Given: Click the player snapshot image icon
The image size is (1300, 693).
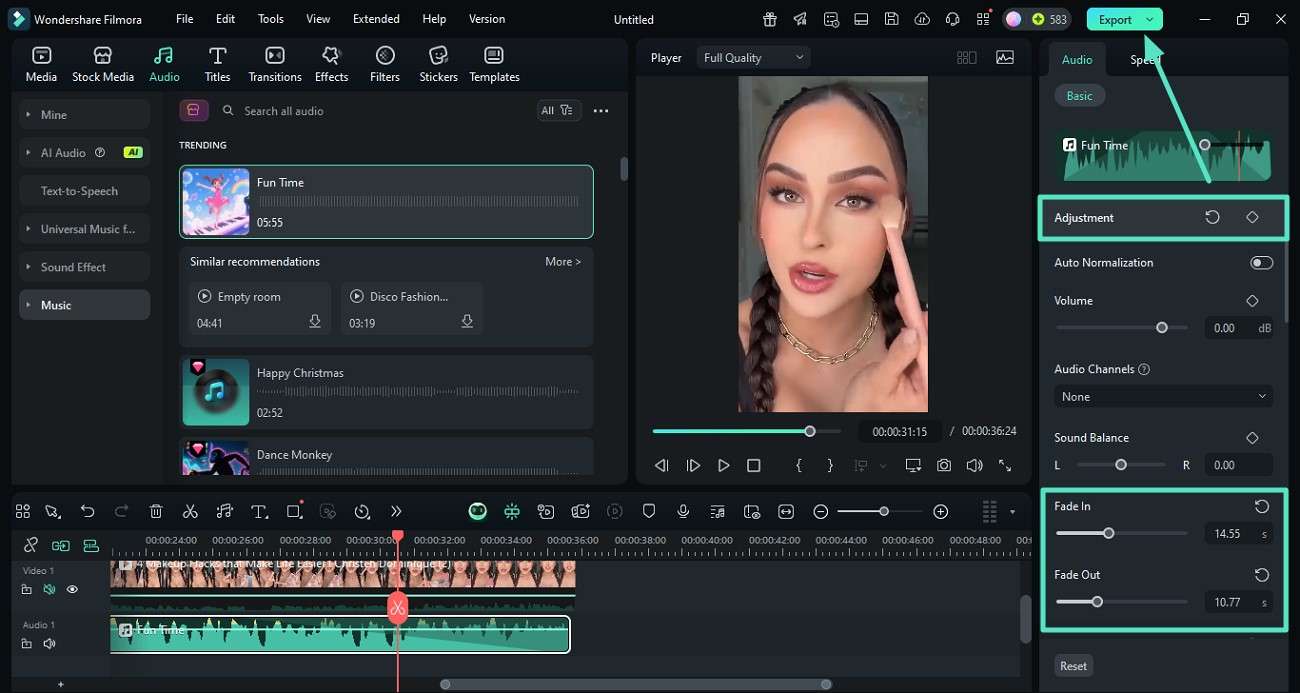Looking at the screenshot, I should tap(1005, 58).
